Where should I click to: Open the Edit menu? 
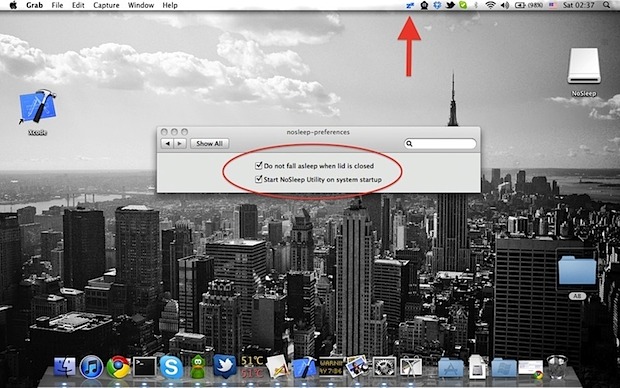tap(78, 5)
